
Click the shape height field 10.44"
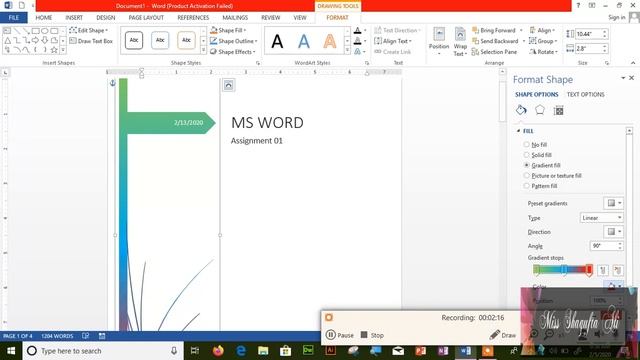point(588,34)
